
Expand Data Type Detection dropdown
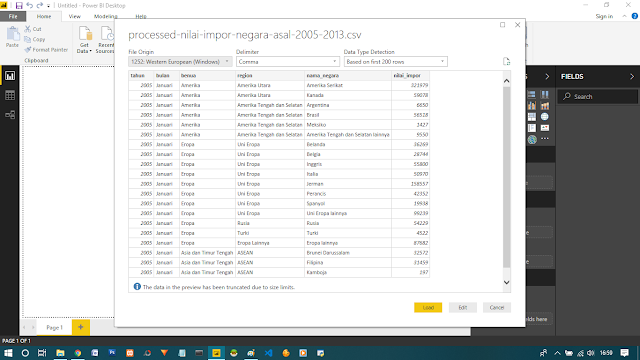(x=396, y=62)
